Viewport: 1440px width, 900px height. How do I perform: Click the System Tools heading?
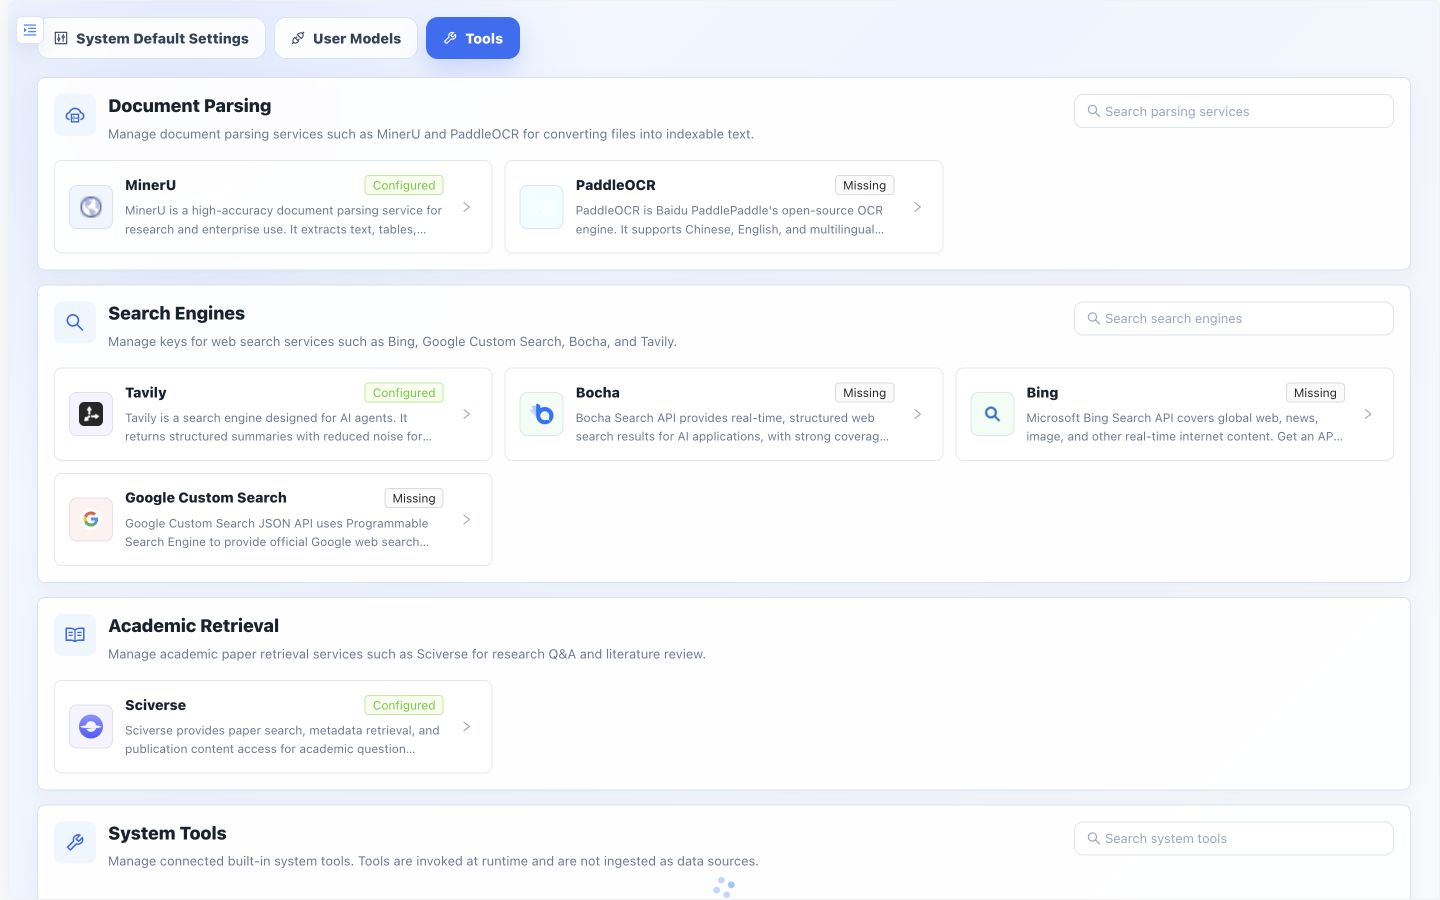pyautogui.click(x=167, y=834)
